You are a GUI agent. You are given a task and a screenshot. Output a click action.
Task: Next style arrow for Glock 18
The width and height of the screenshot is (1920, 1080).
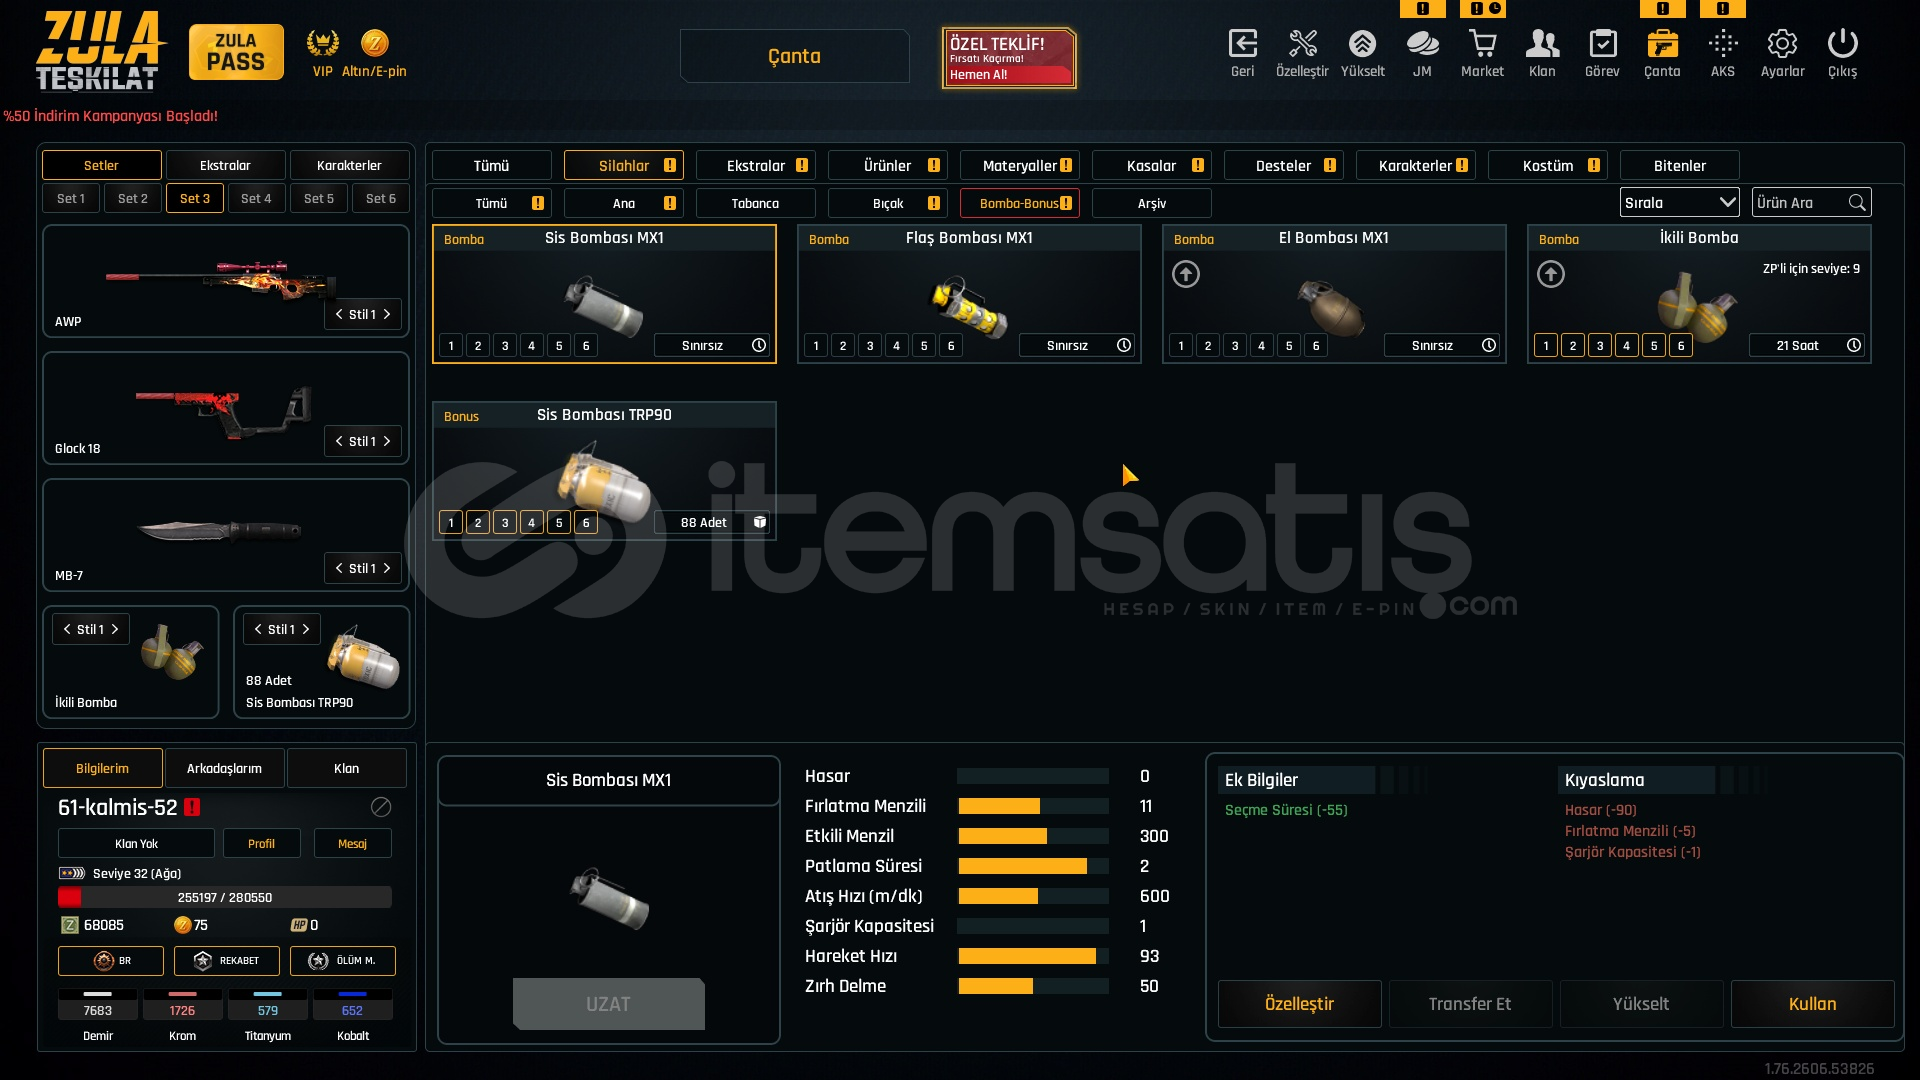[x=387, y=441]
